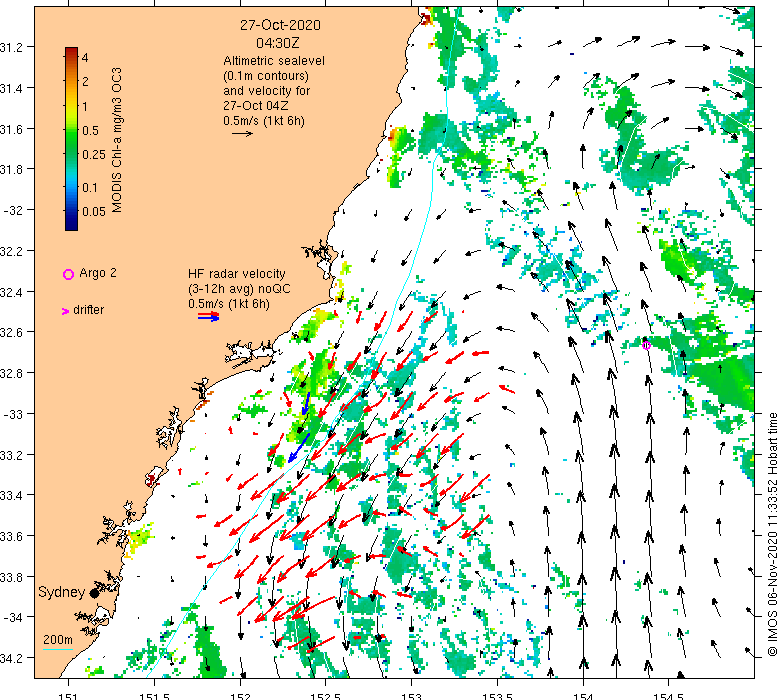This screenshot has width=780, height=700.
Task: Click the 'MODIS Chl-a mg/m3 OC3' label
Action: pos(116,140)
